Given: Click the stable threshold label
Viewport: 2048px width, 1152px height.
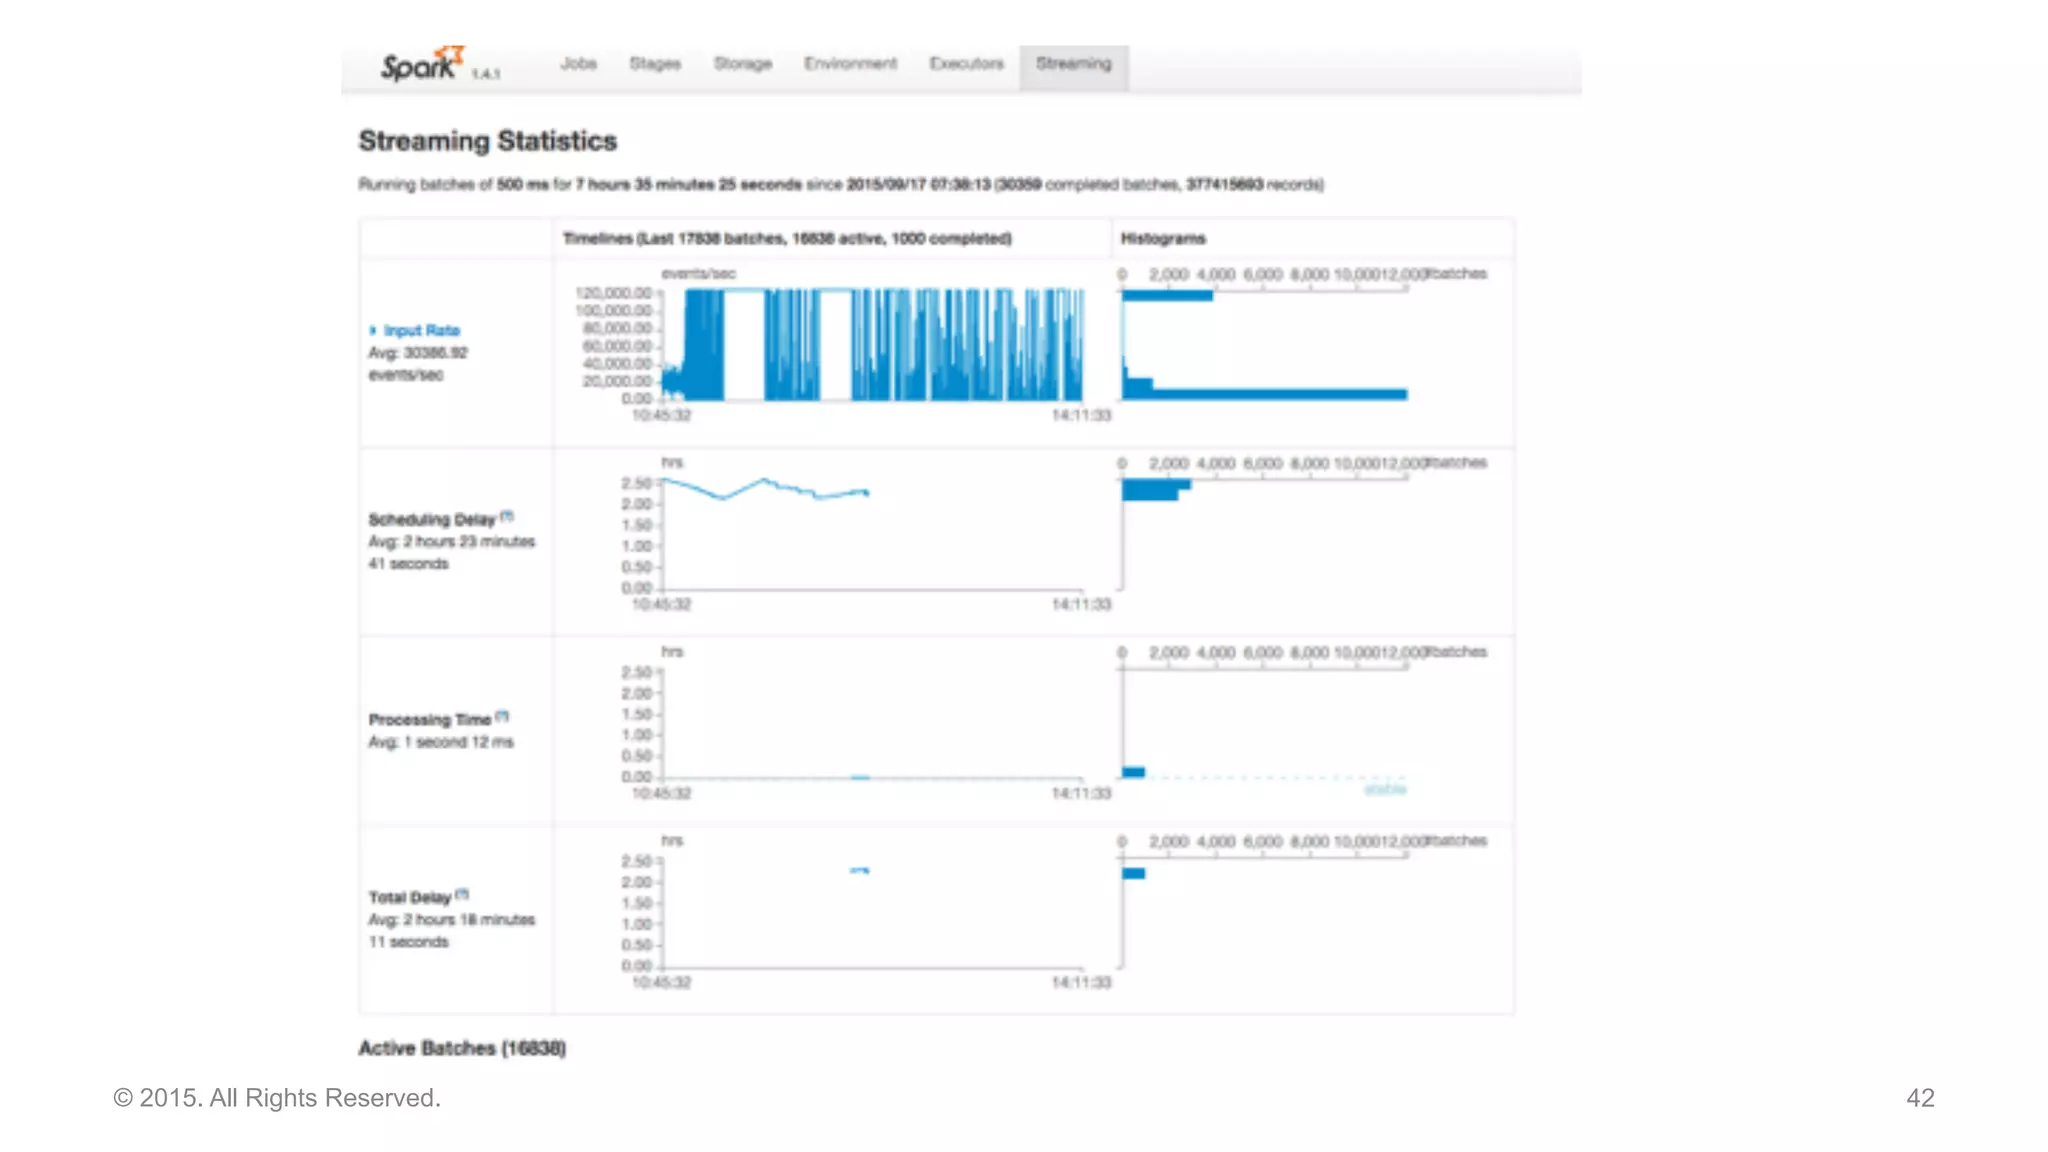Looking at the screenshot, I should (x=1385, y=790).
